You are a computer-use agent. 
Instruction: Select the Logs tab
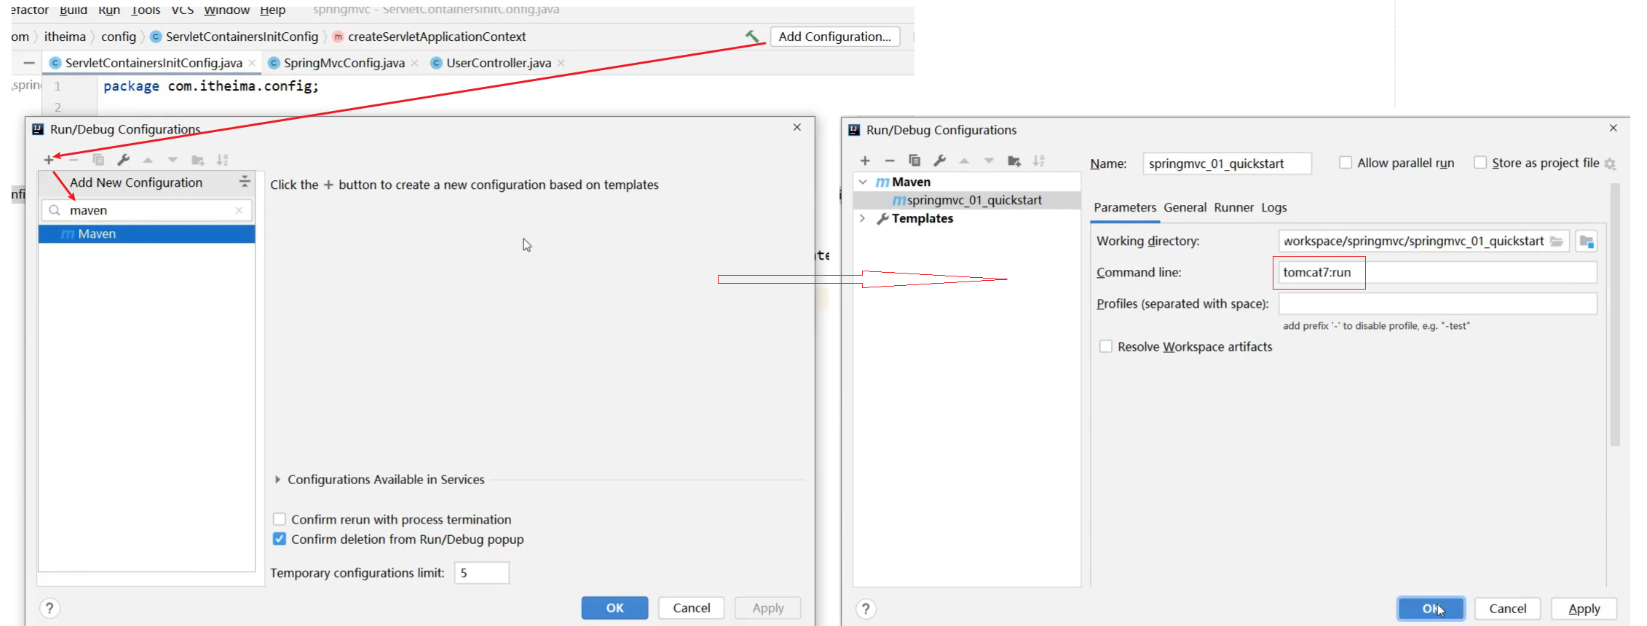(1274, 207)
